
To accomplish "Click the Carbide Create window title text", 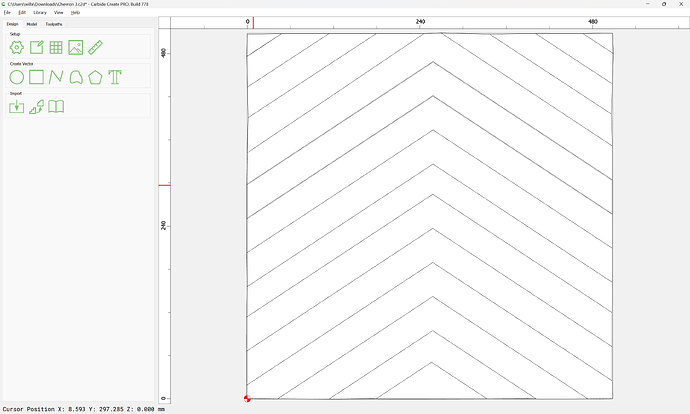I will pos(78,4).
